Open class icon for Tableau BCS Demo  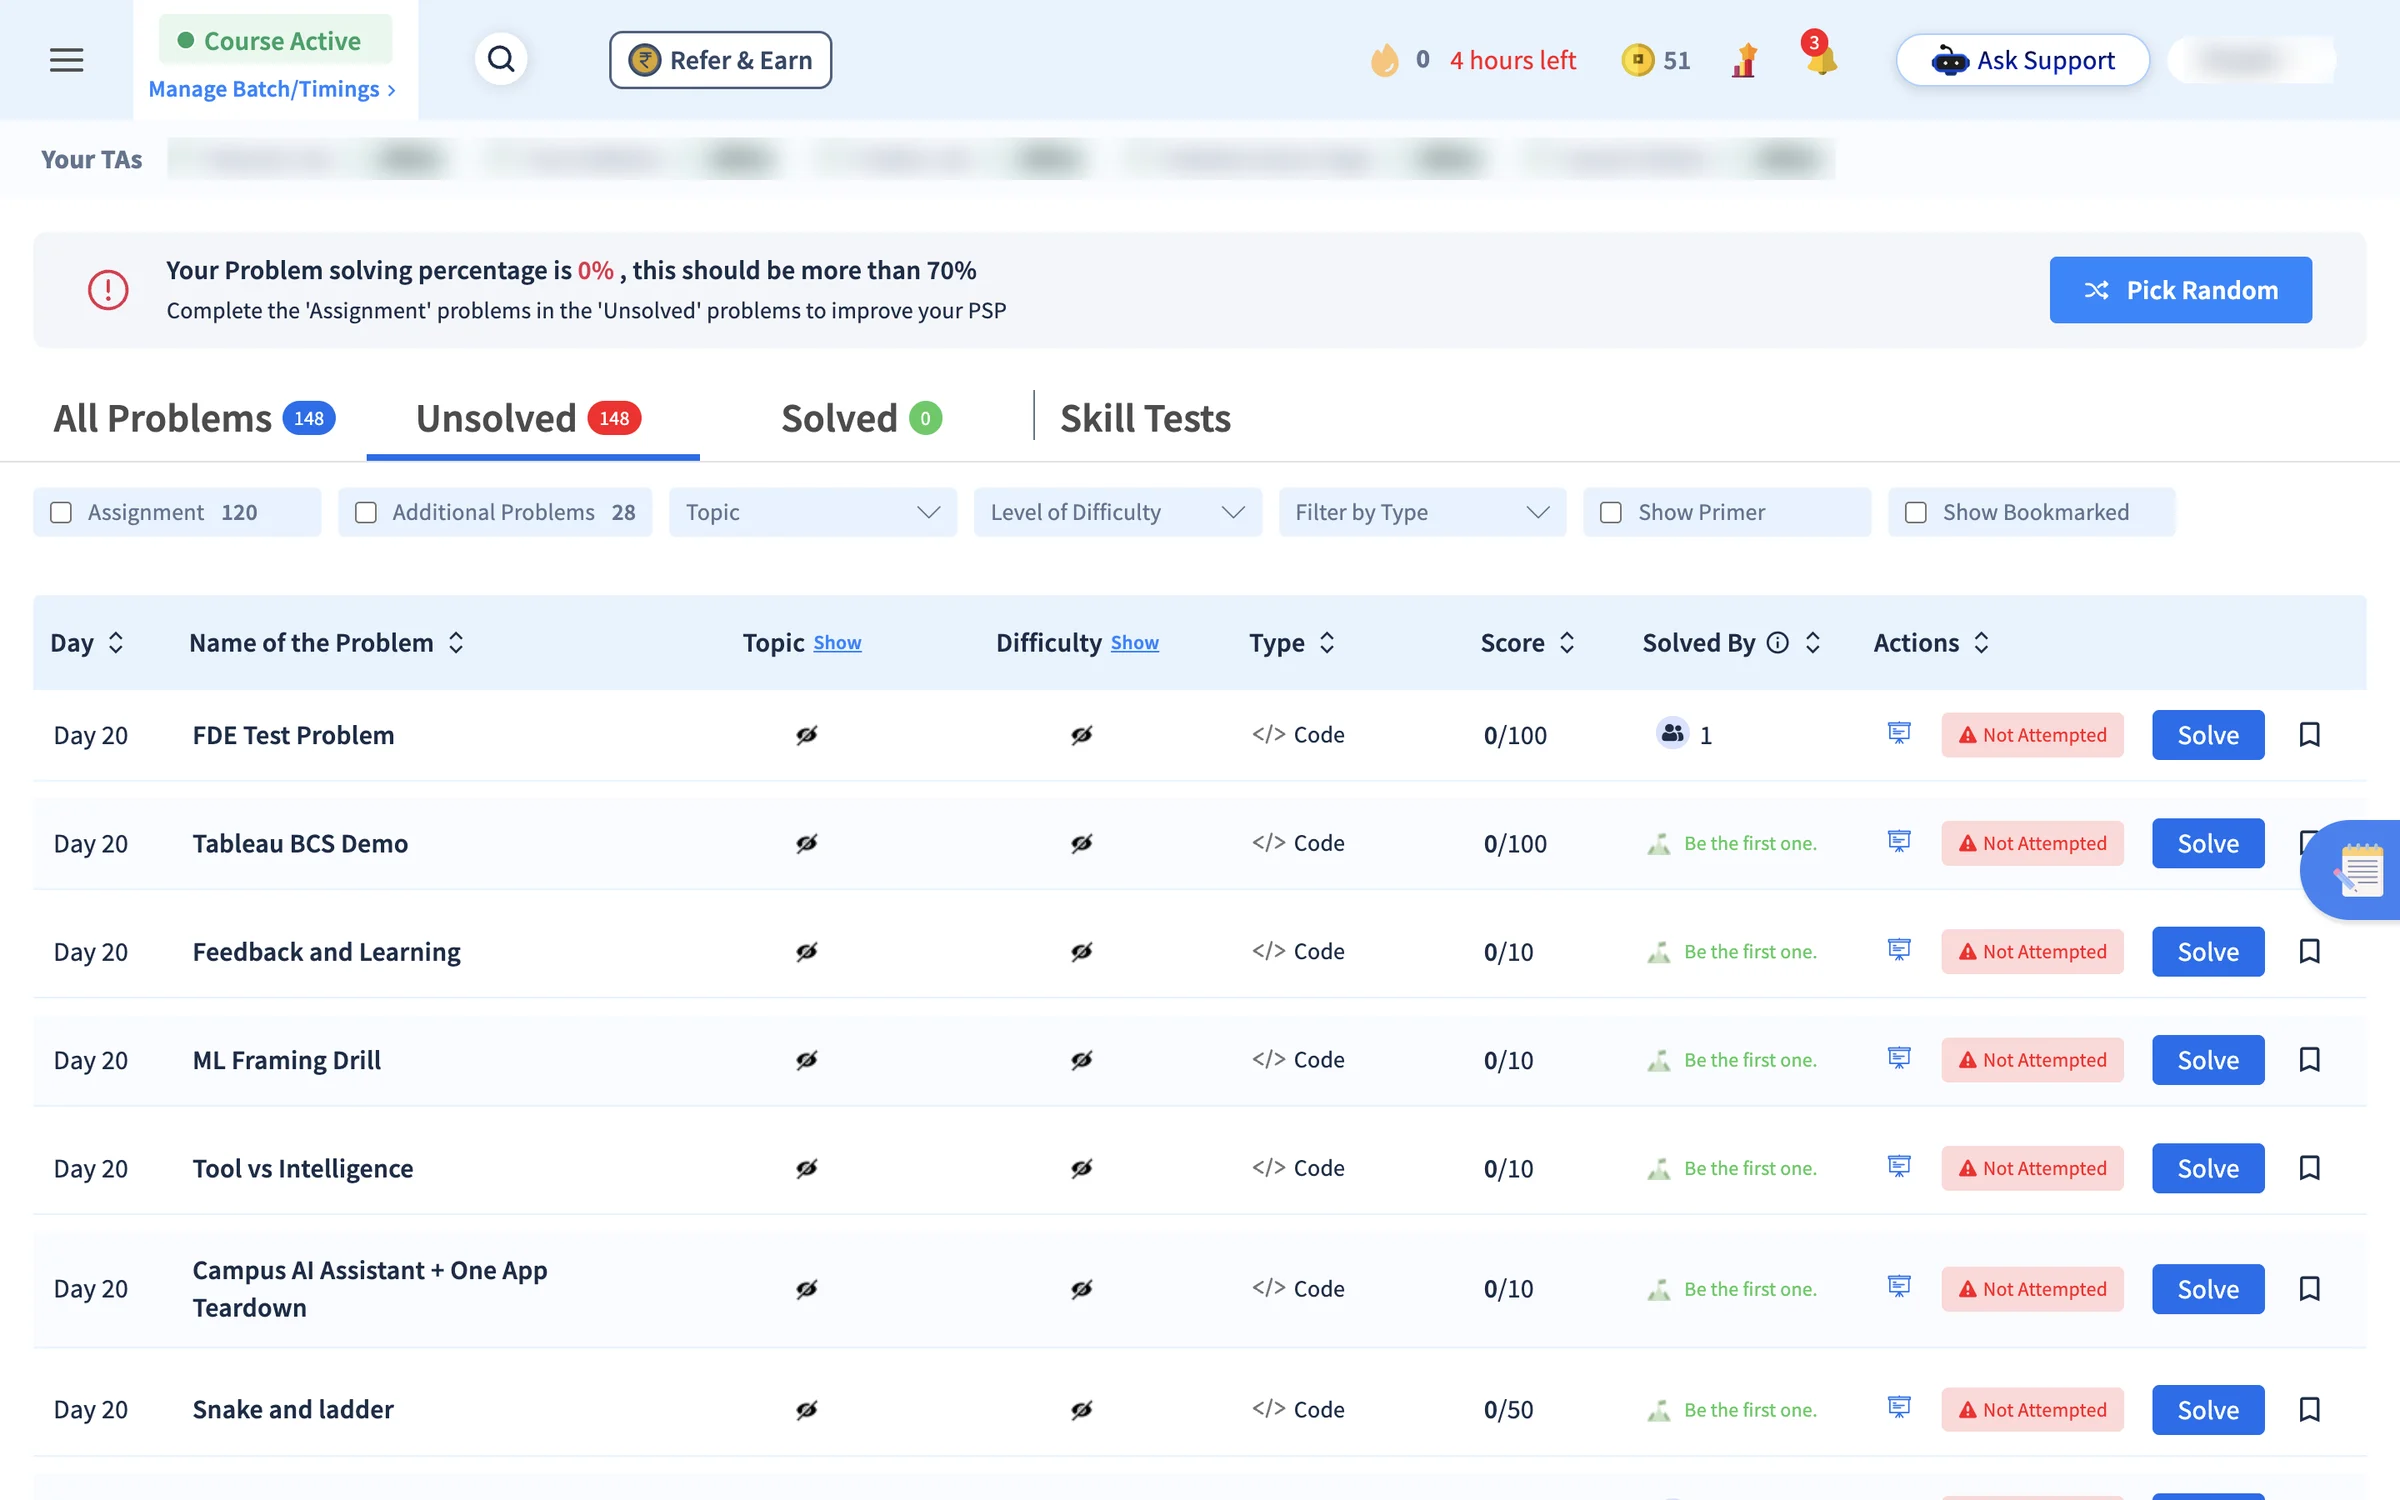pos(1899,842)
